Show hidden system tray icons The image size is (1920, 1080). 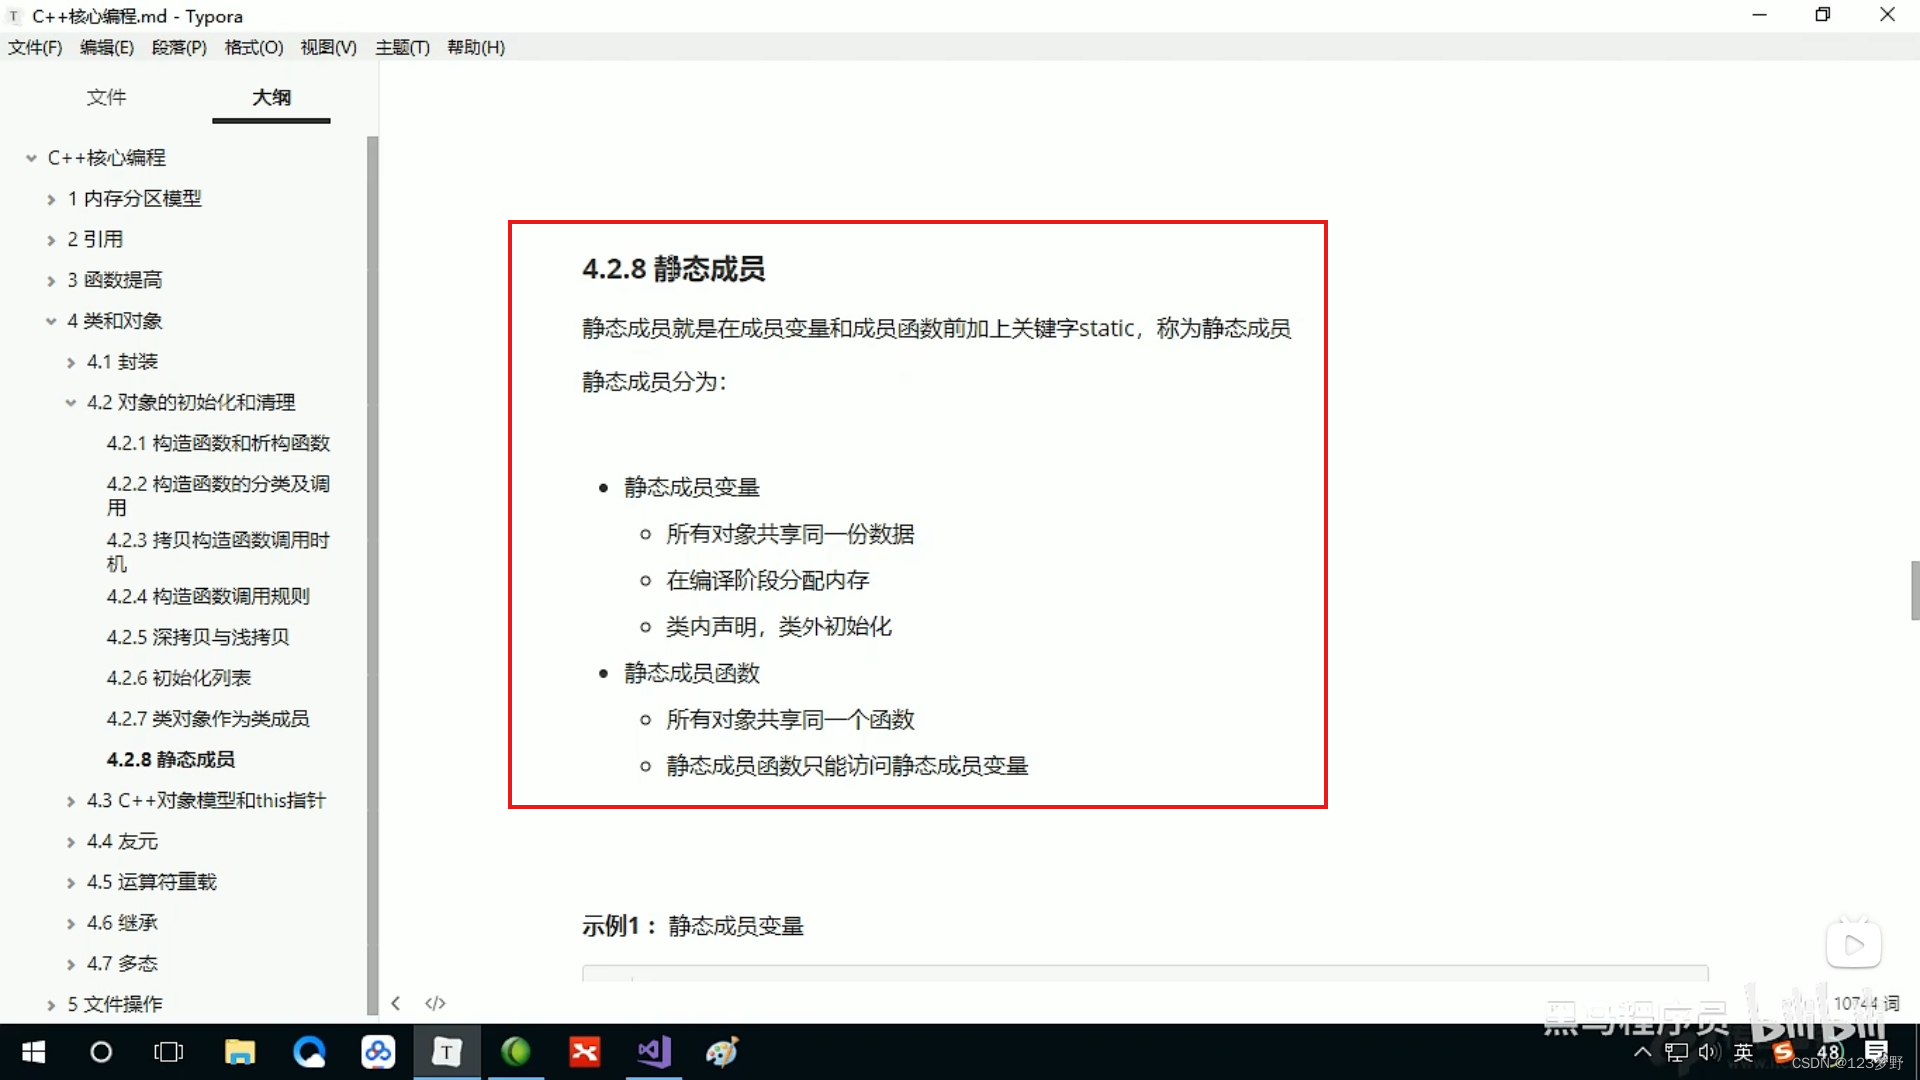(x=1642, y=1052)
